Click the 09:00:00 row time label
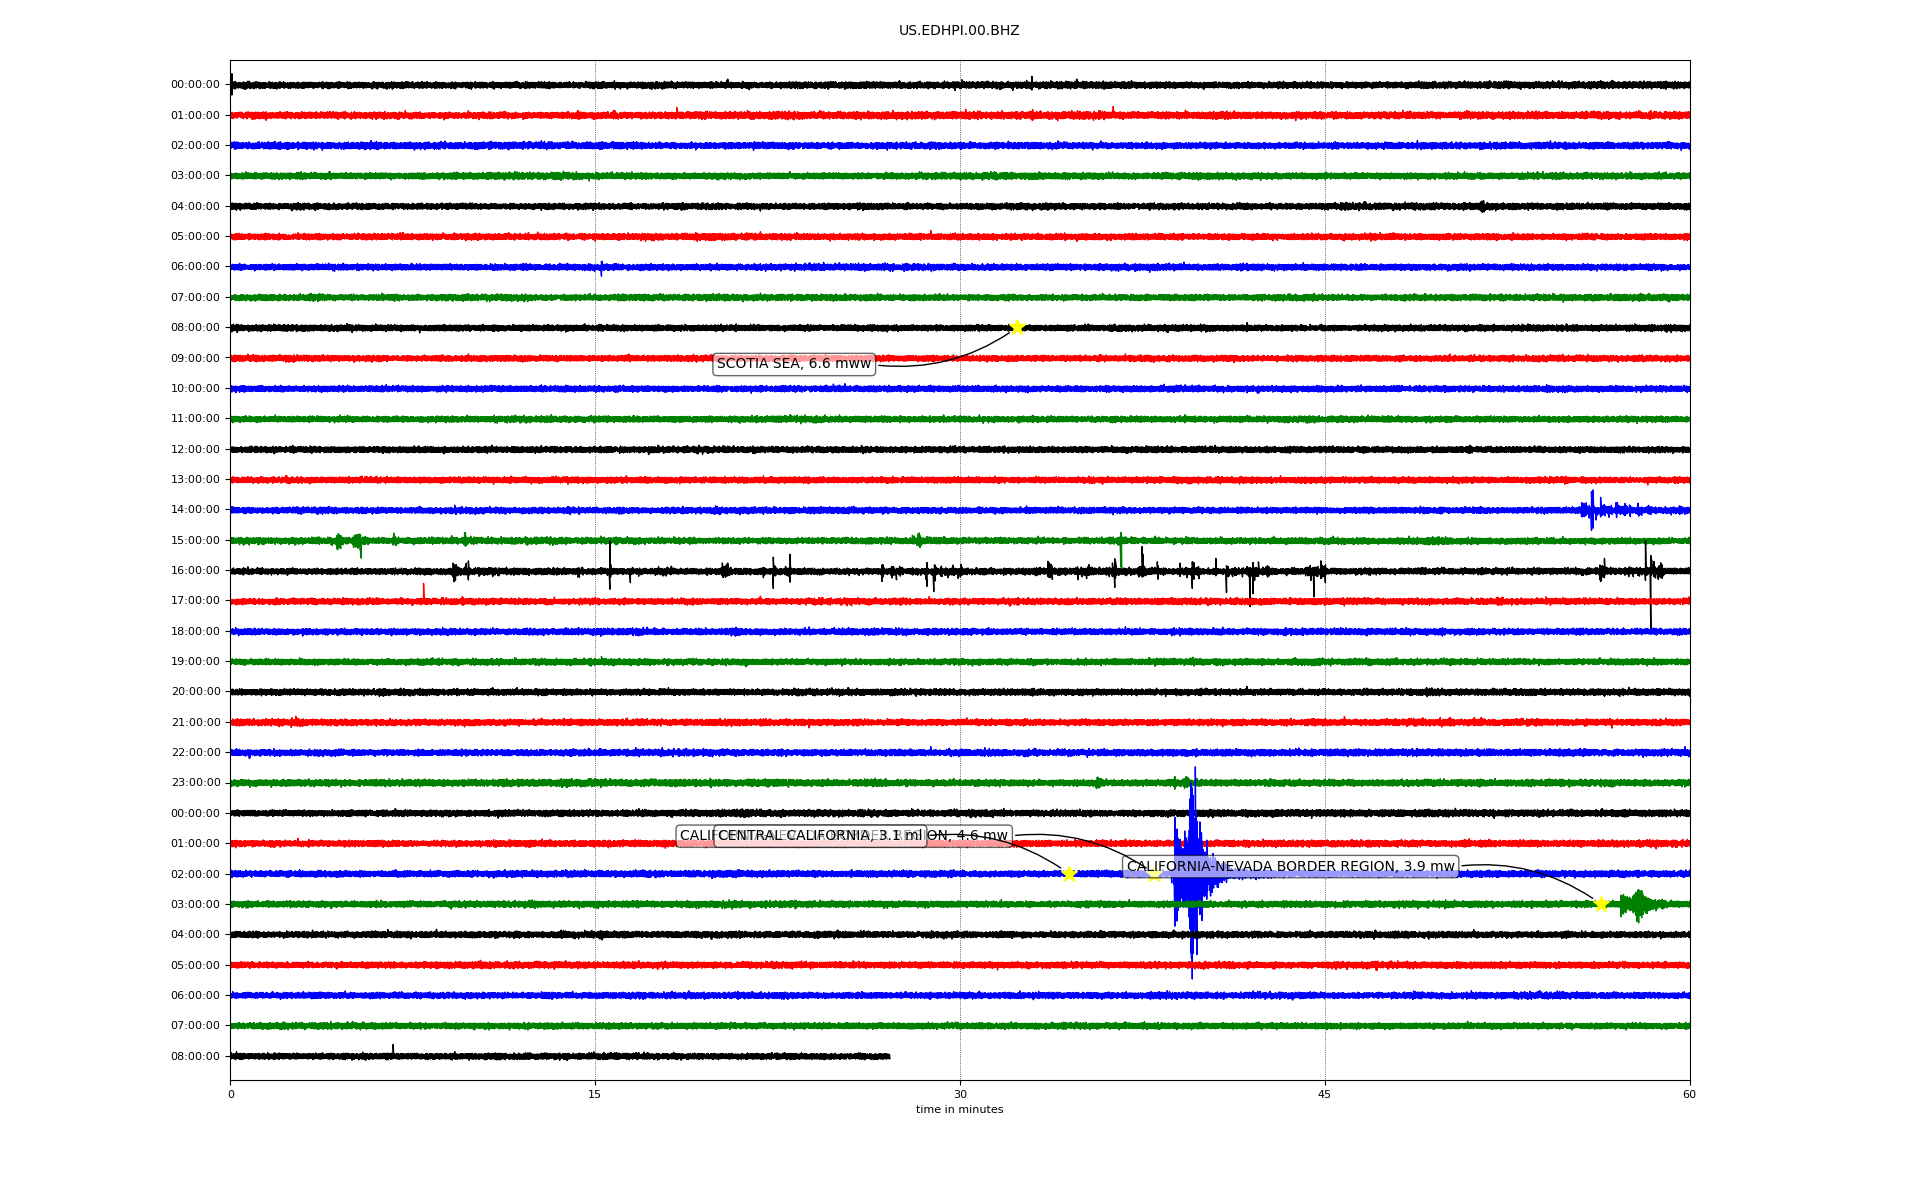Image resolution: width=1920 pixels, height=1200 pixels. (x=195, y=358)
